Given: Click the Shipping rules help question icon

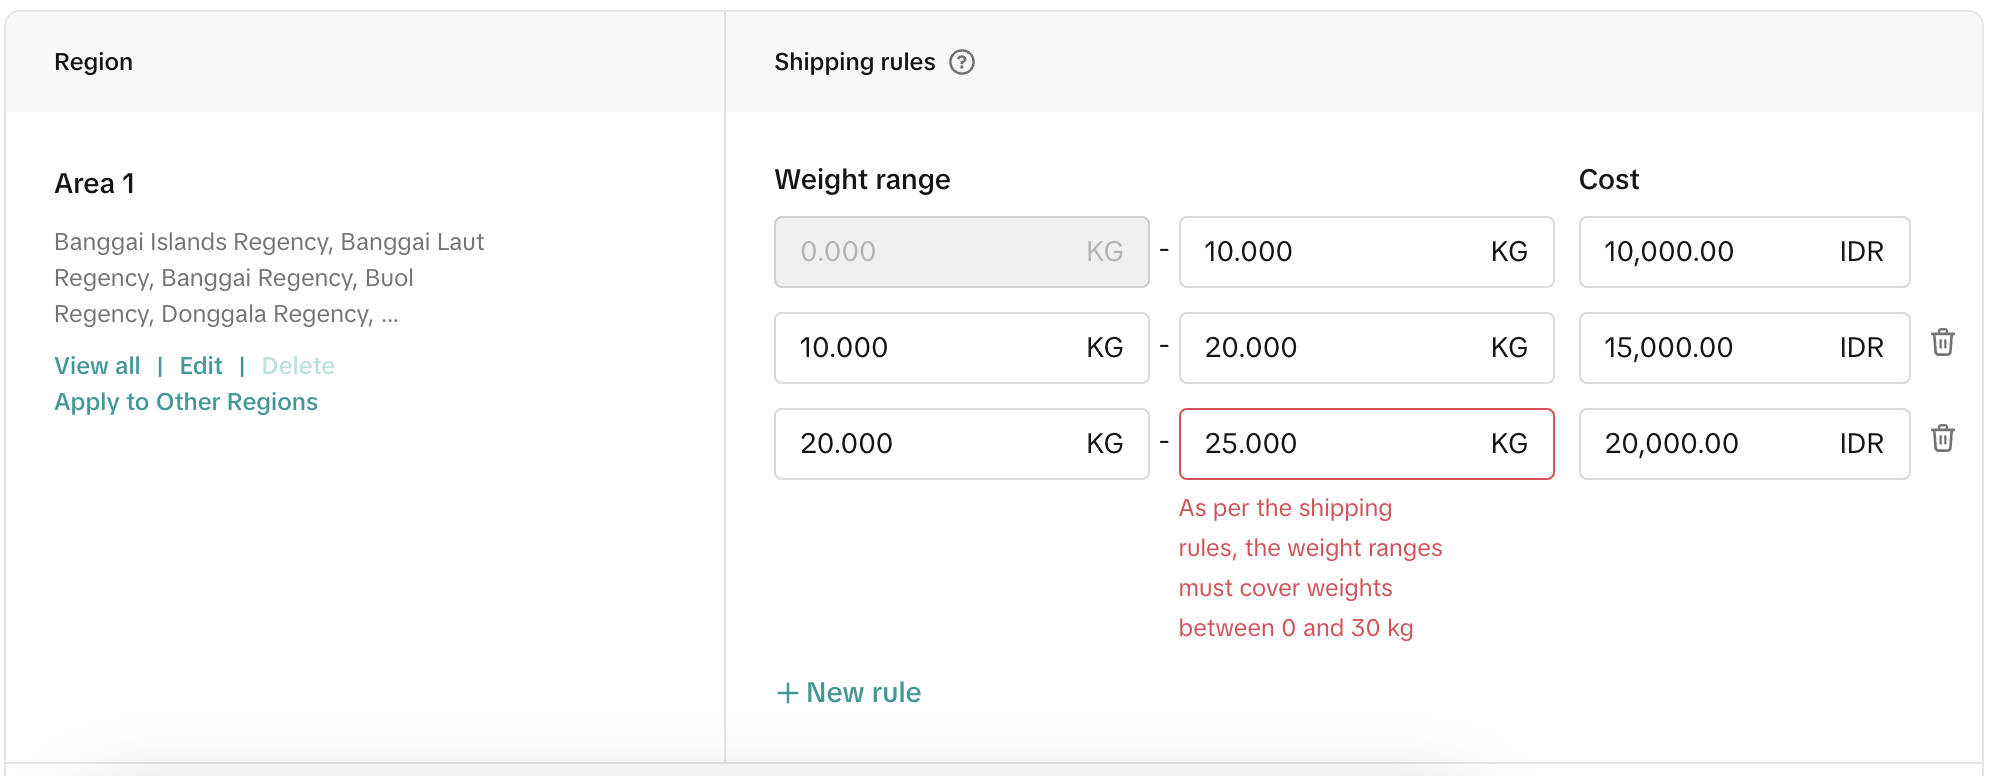Looking at the screenshot, I should (x=961, y=62).
